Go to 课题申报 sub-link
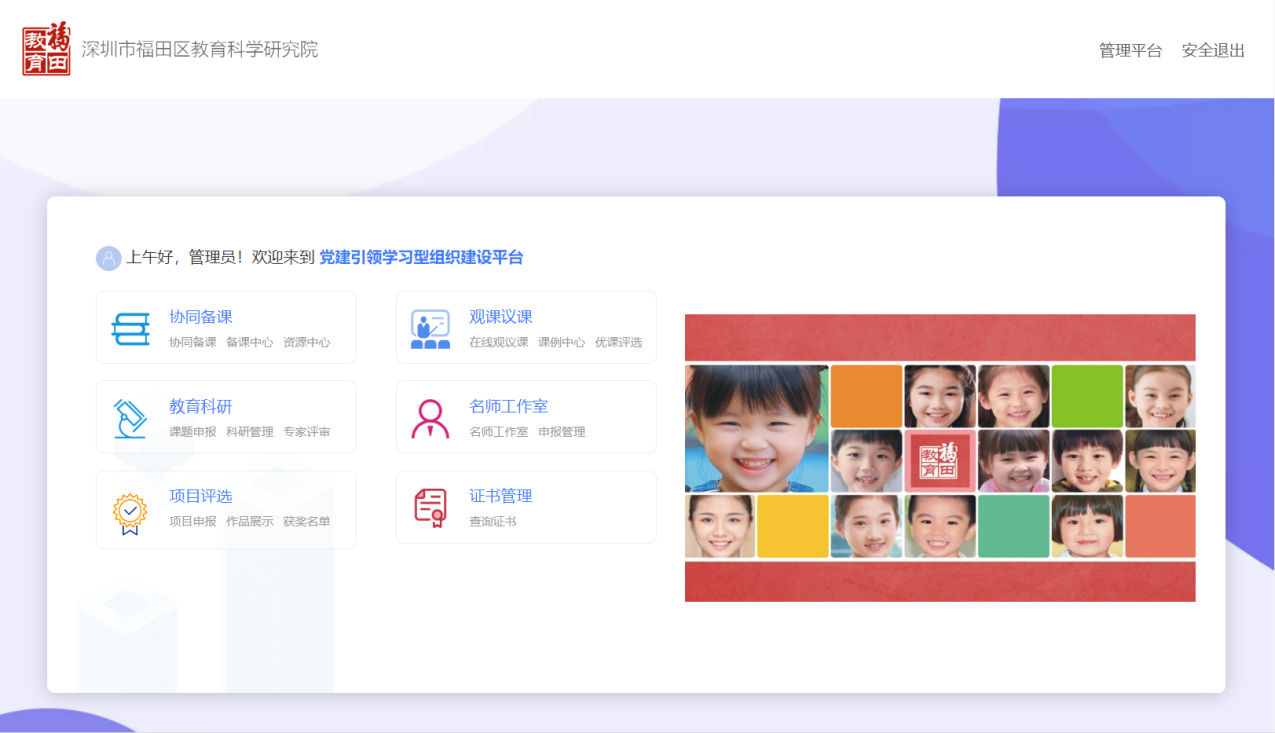 (193, 432)
